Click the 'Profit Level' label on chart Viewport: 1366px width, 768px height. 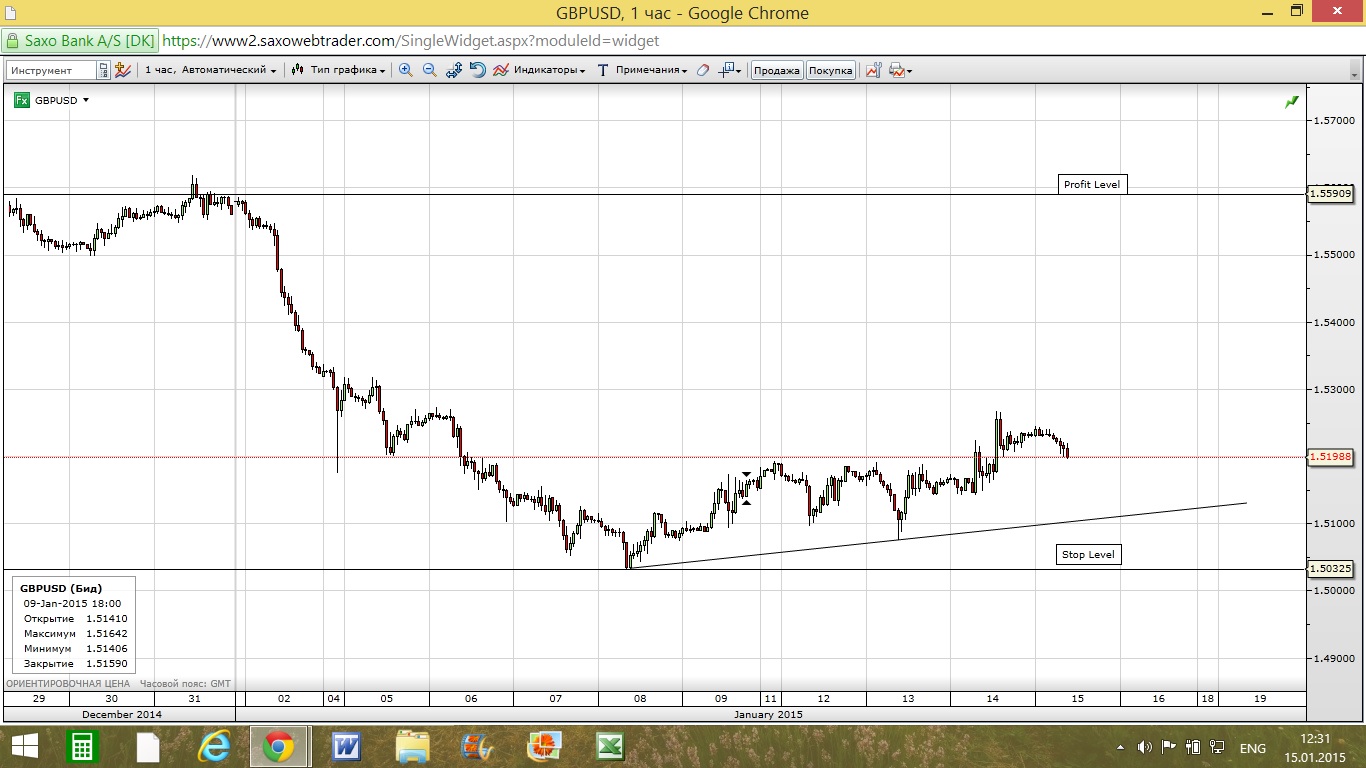click(x=1092, y=184)
